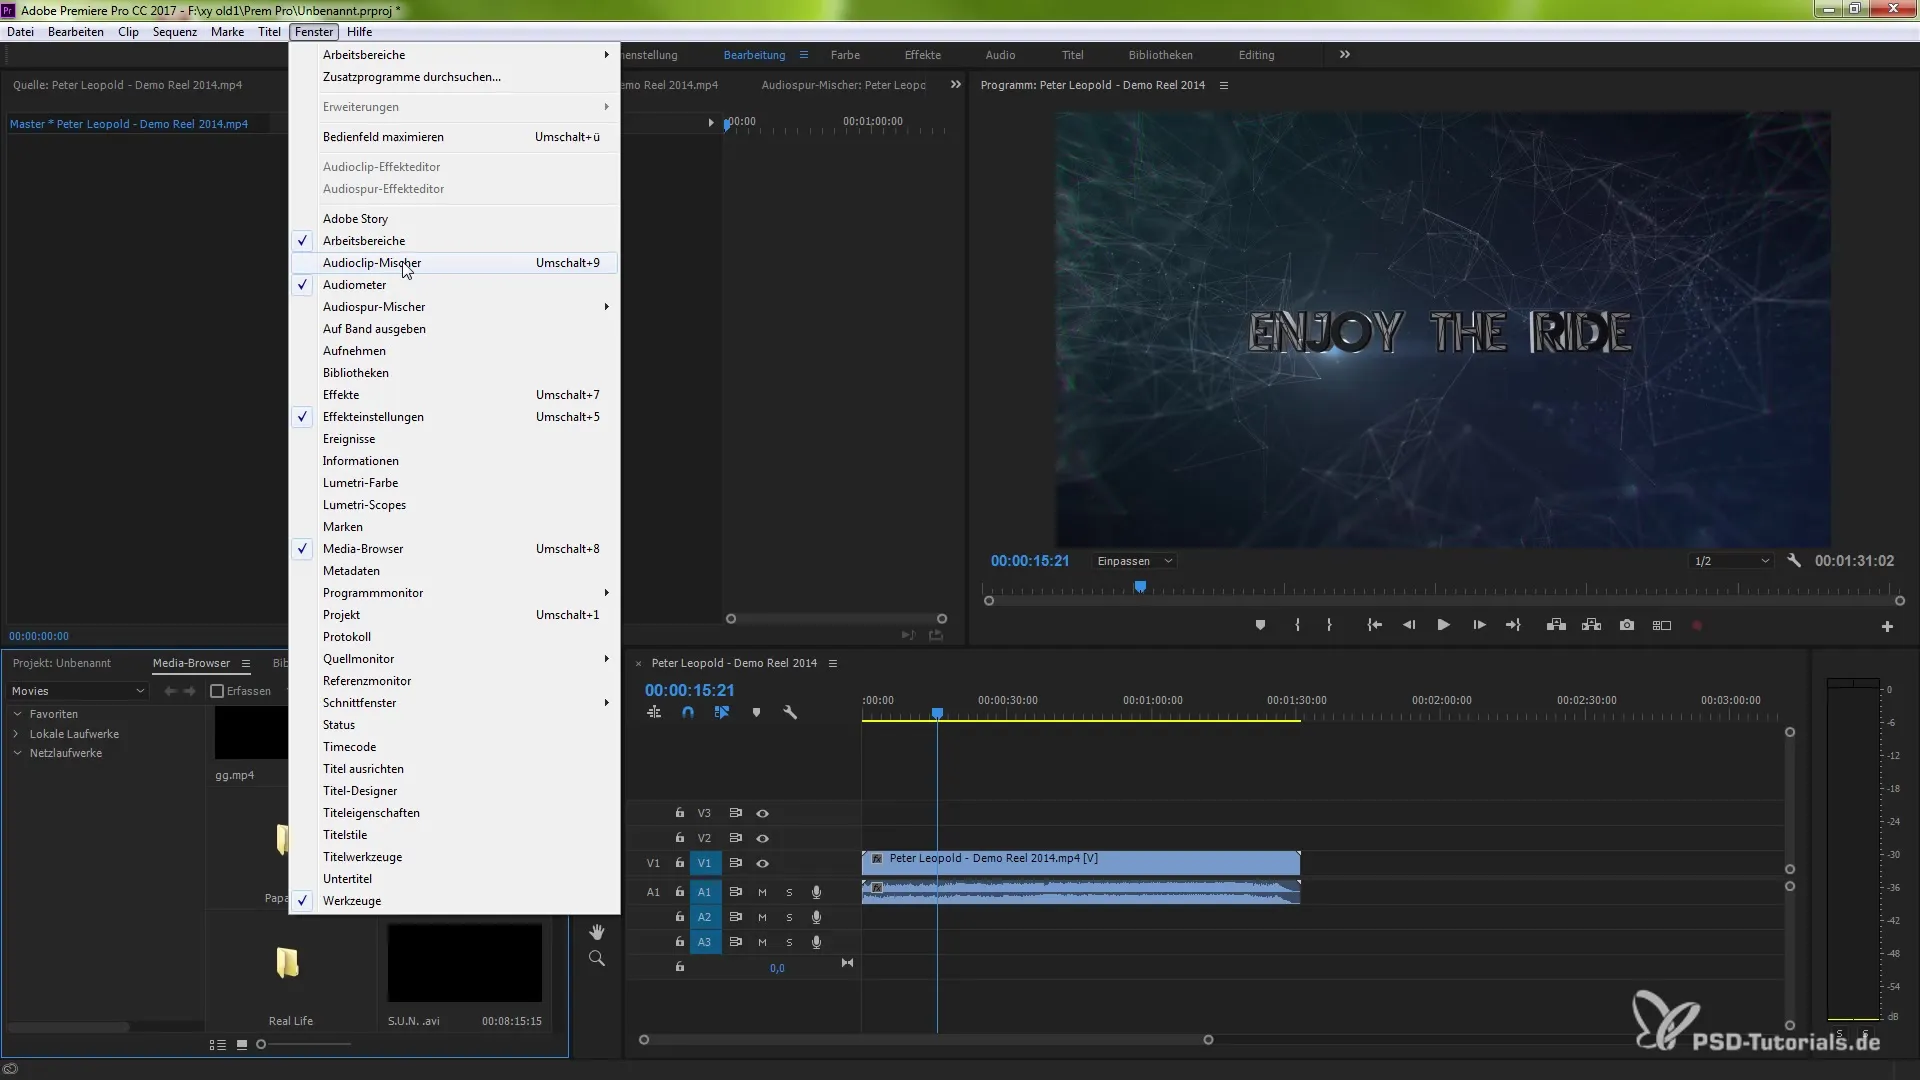The image size is (1920, 1080).
Task: Hide the V3 track with its eye icon
Action: [x=762, y=813]
